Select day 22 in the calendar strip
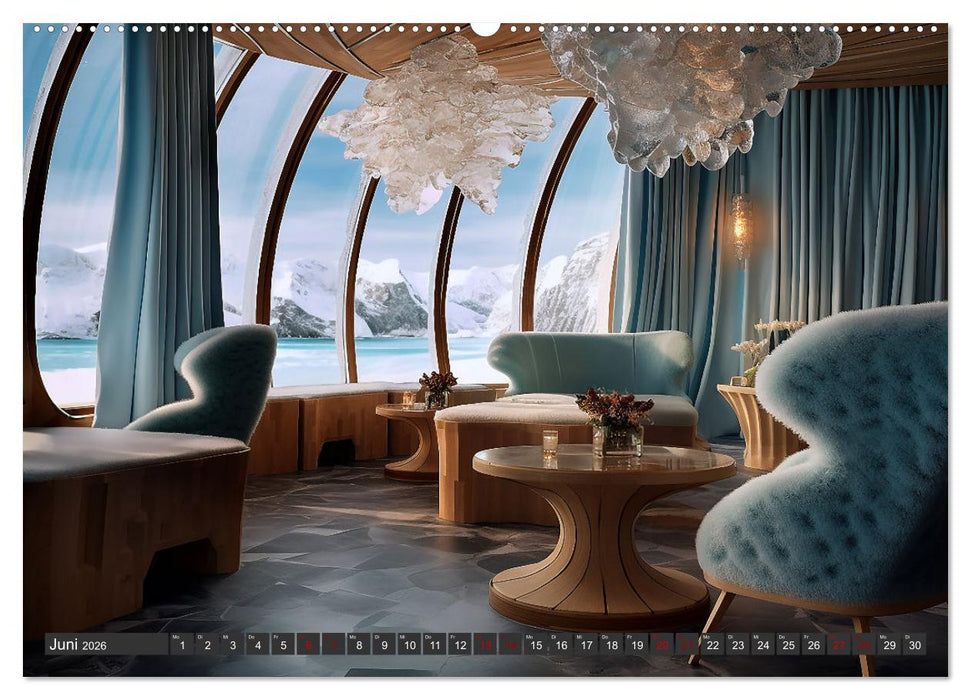 click(712, 644)
